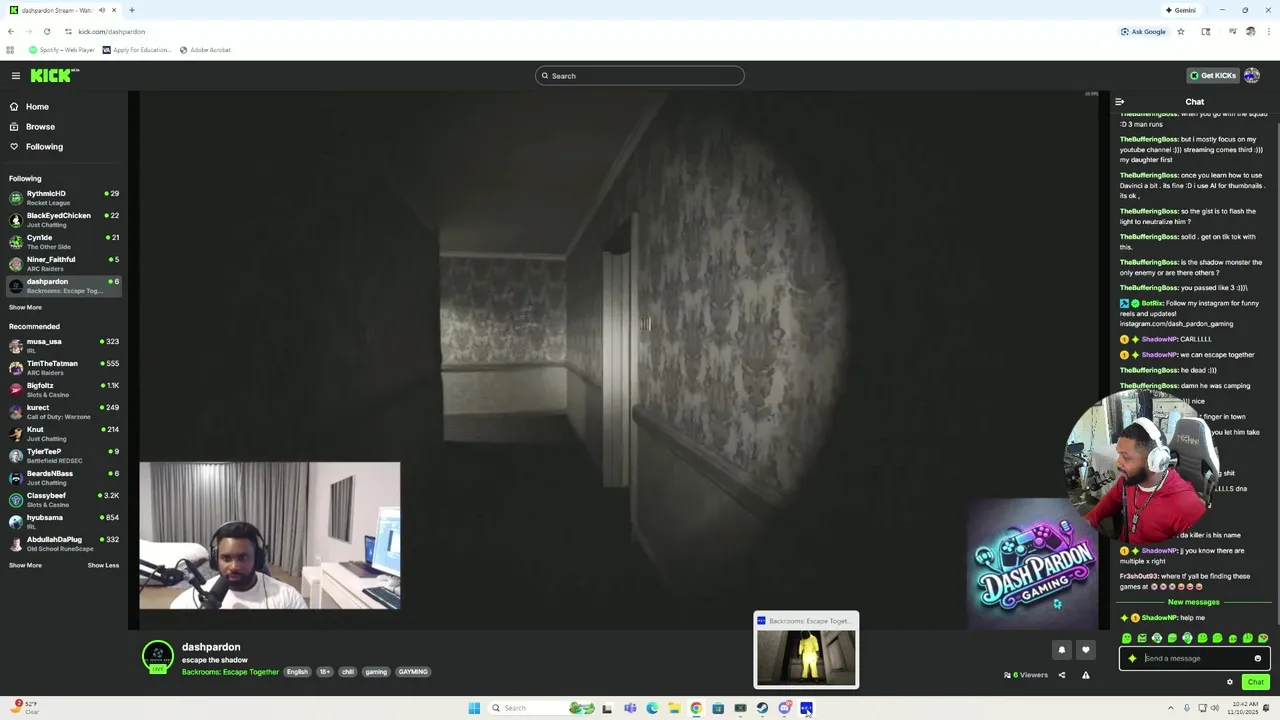This screenshot has width=1280, height=720.
Task: Bookmark this page with star icon
Action: click(1181, 32)
